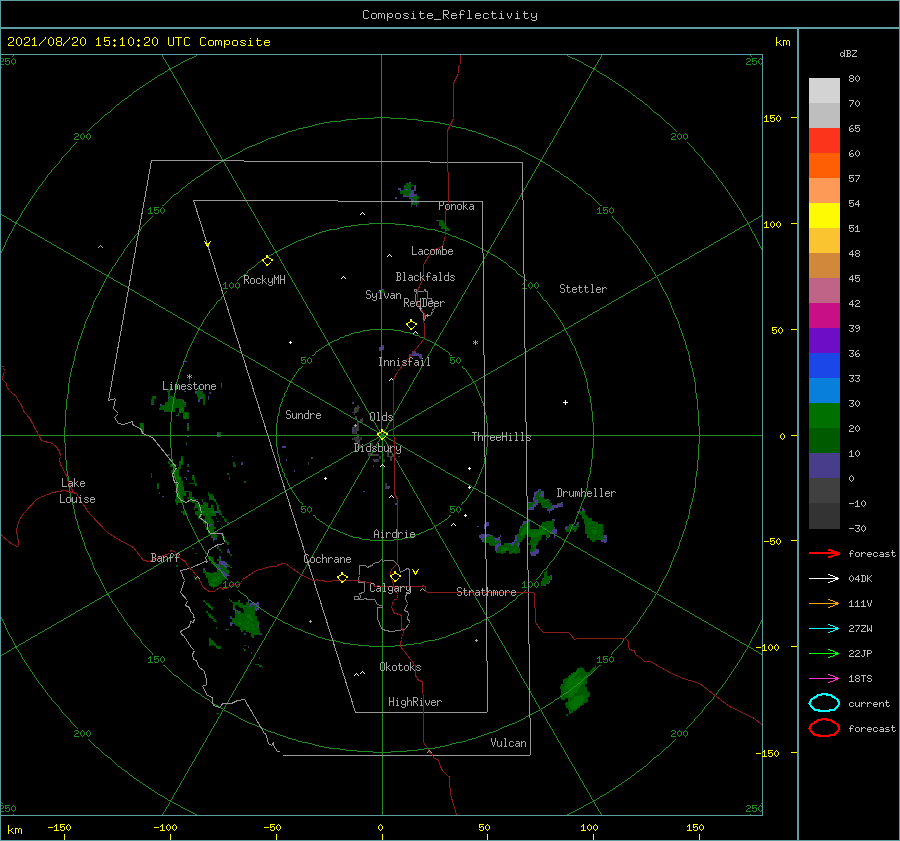Click the asterisk marker above Limestone
This screenshot has width=900, height=841.
(189, 377)
